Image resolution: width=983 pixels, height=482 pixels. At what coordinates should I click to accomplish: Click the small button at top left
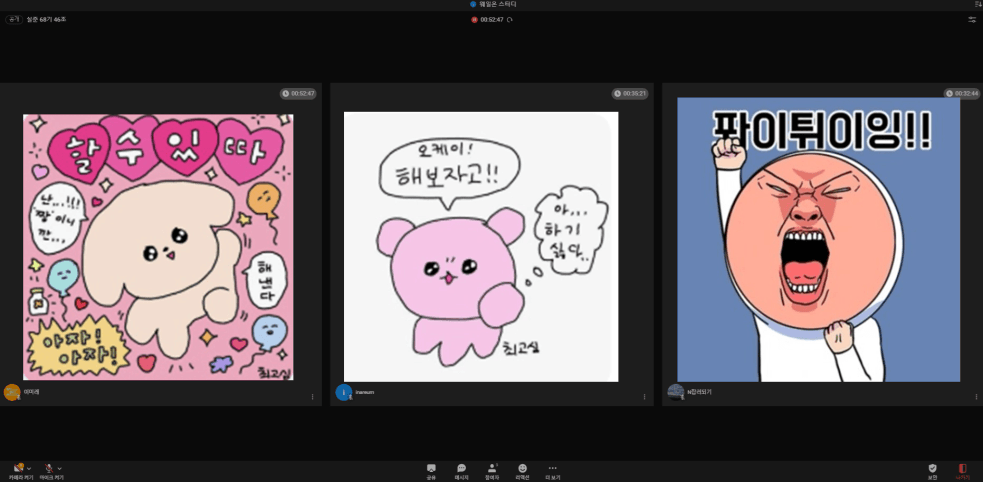point(13,19)
